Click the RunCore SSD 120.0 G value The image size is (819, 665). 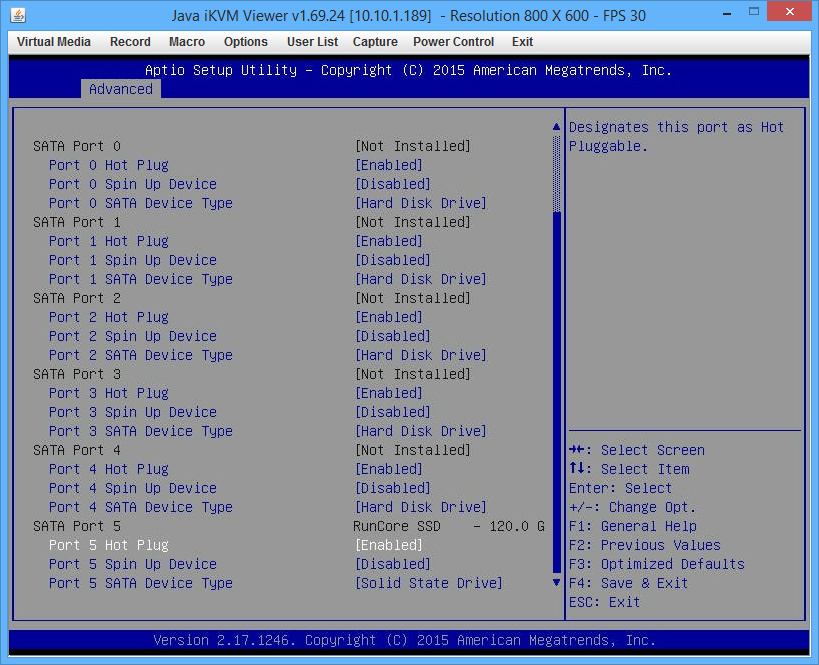[449, 526]
